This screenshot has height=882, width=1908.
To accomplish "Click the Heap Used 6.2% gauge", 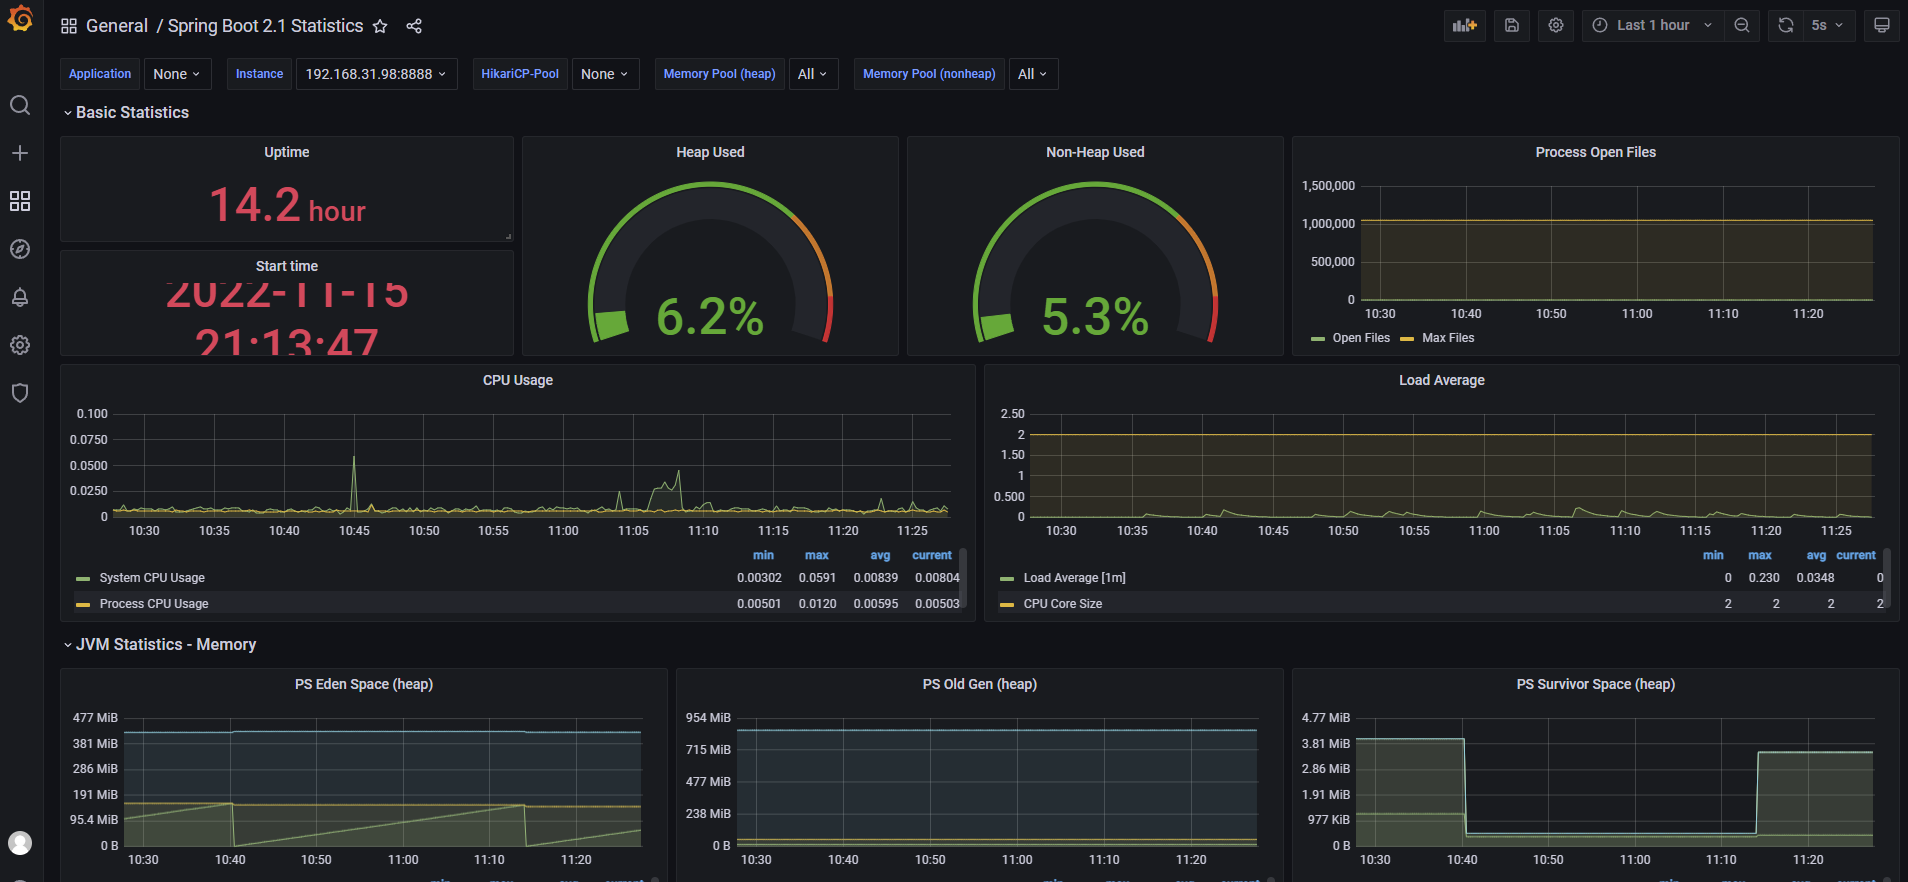I will pos(710,263).
